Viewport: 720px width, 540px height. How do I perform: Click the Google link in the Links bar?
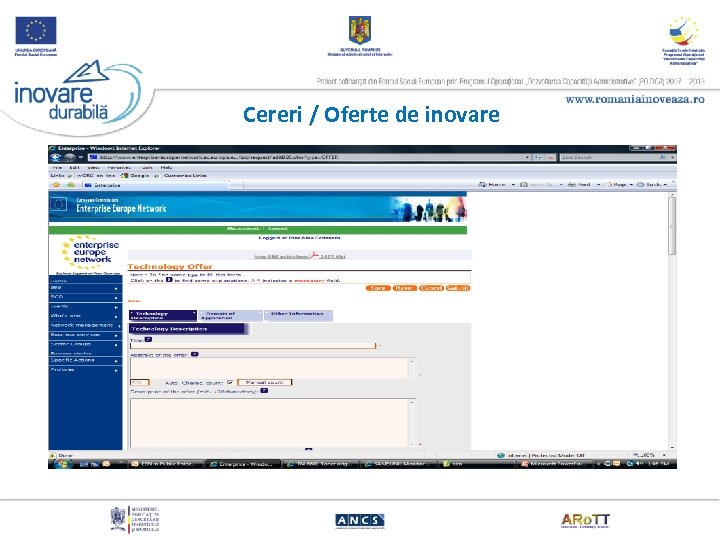(x=135, y=175)
